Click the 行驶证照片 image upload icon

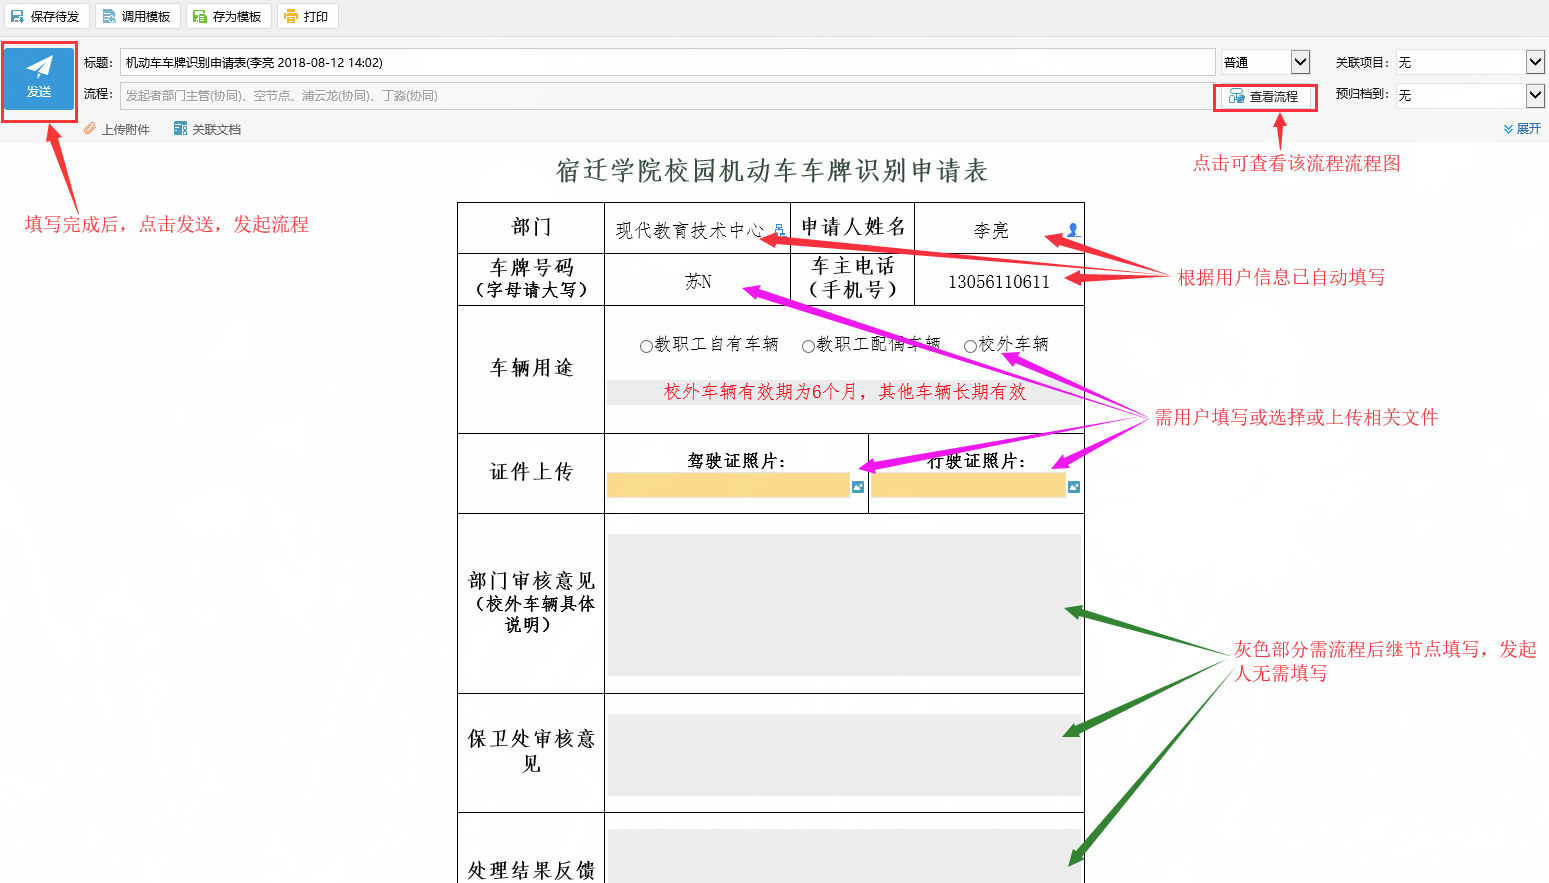[1074, 487]
